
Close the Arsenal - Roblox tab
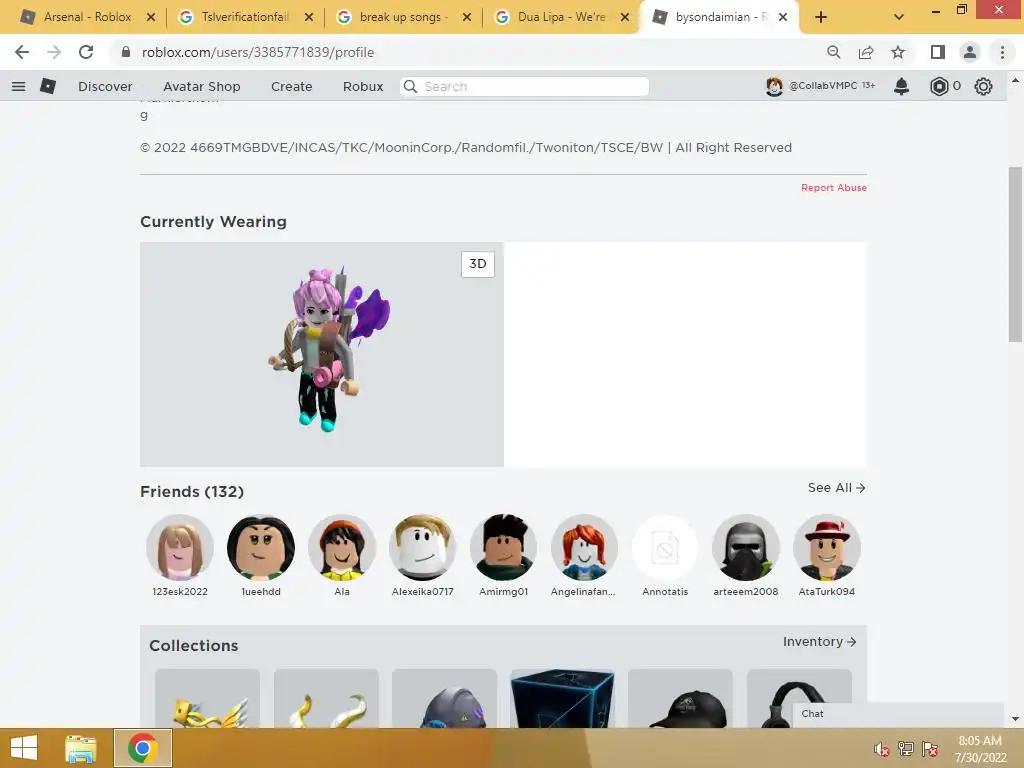point(151,18)
